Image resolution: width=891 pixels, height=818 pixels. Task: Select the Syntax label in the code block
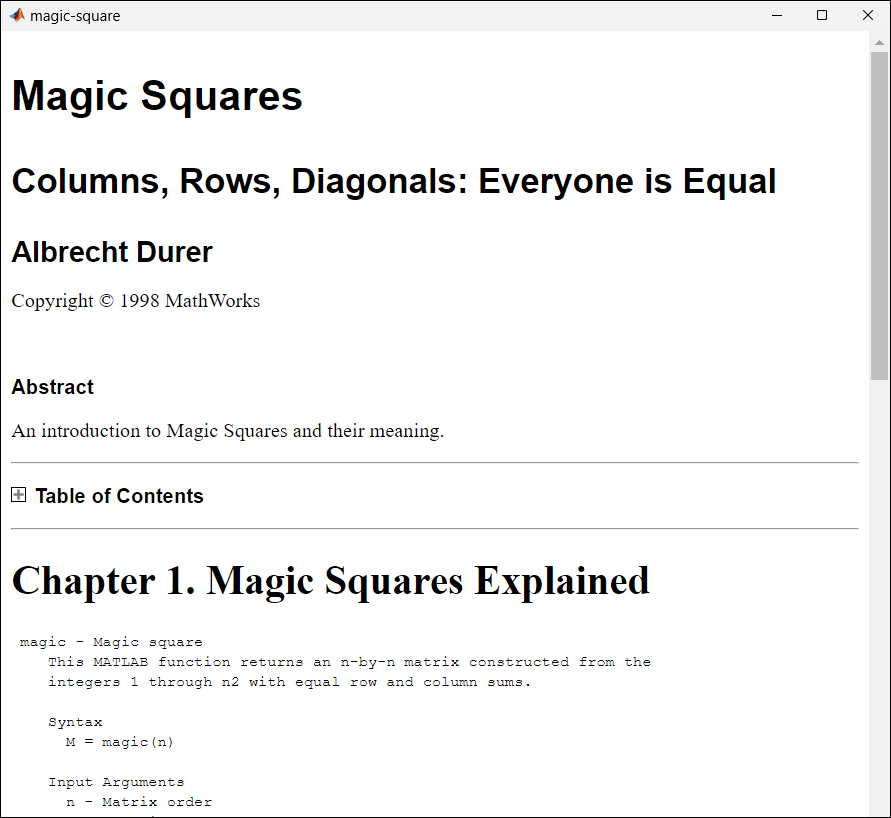(x=75, y=721)
